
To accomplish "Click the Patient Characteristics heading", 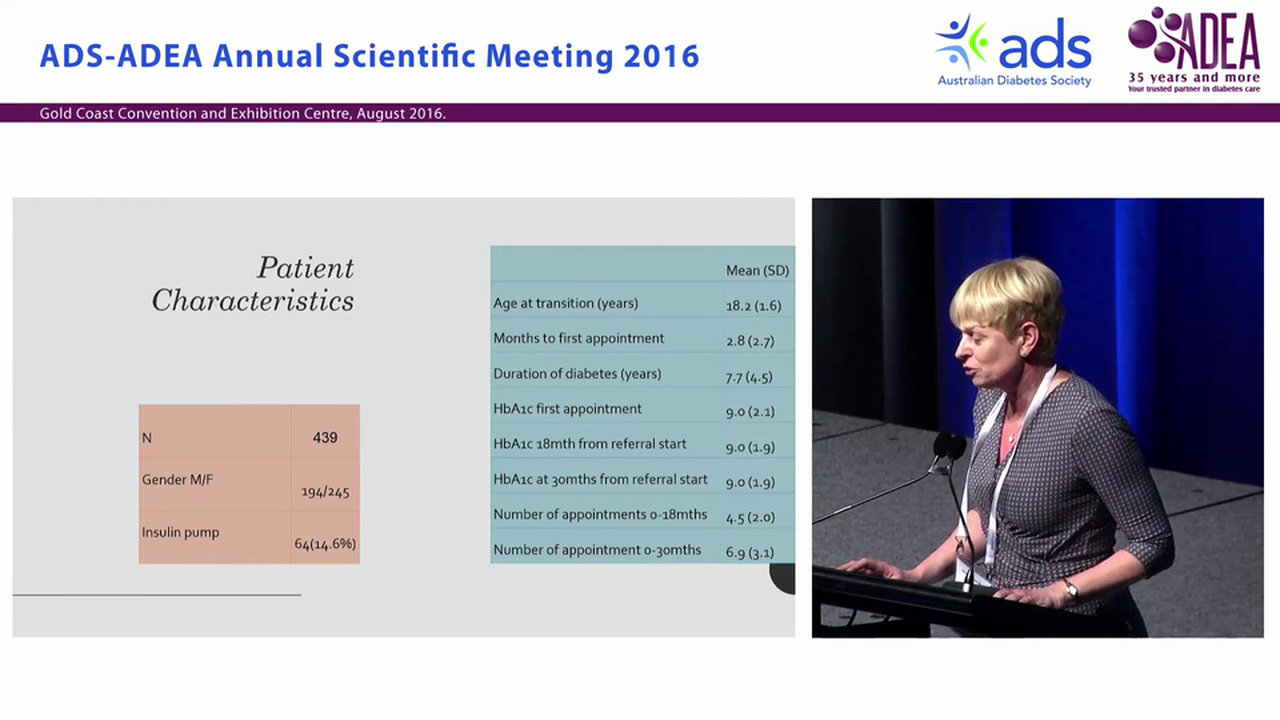I will [x=253, y=284].
